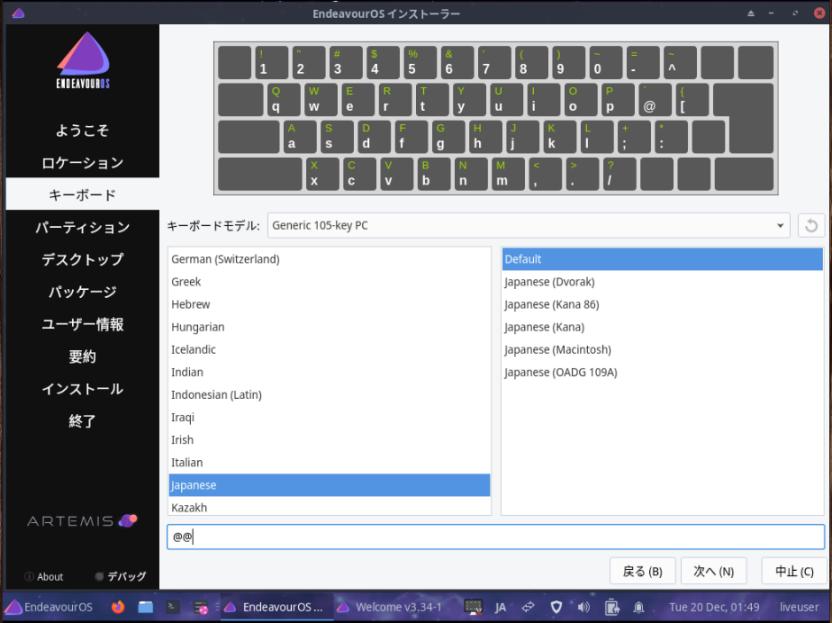Go to the ユーザー情報 step
The image size is (832, 623).
[82, 324]
